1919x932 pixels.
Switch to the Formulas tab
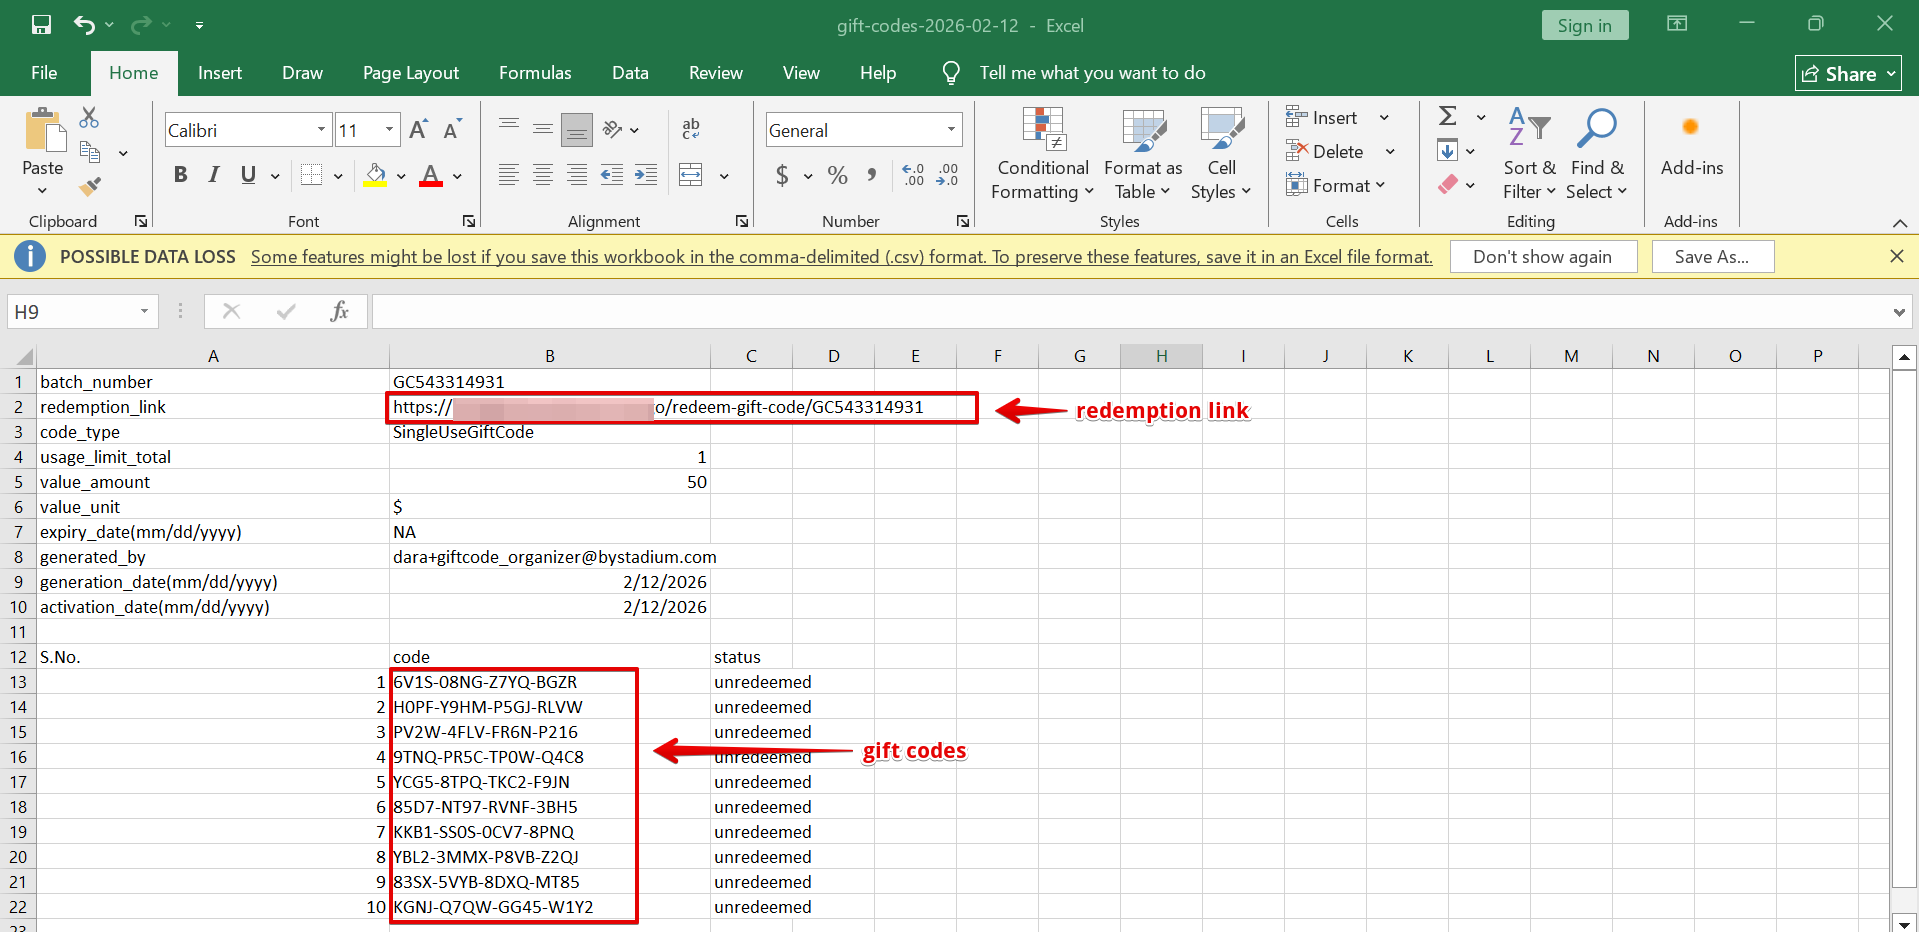click(x=535, y=73)
